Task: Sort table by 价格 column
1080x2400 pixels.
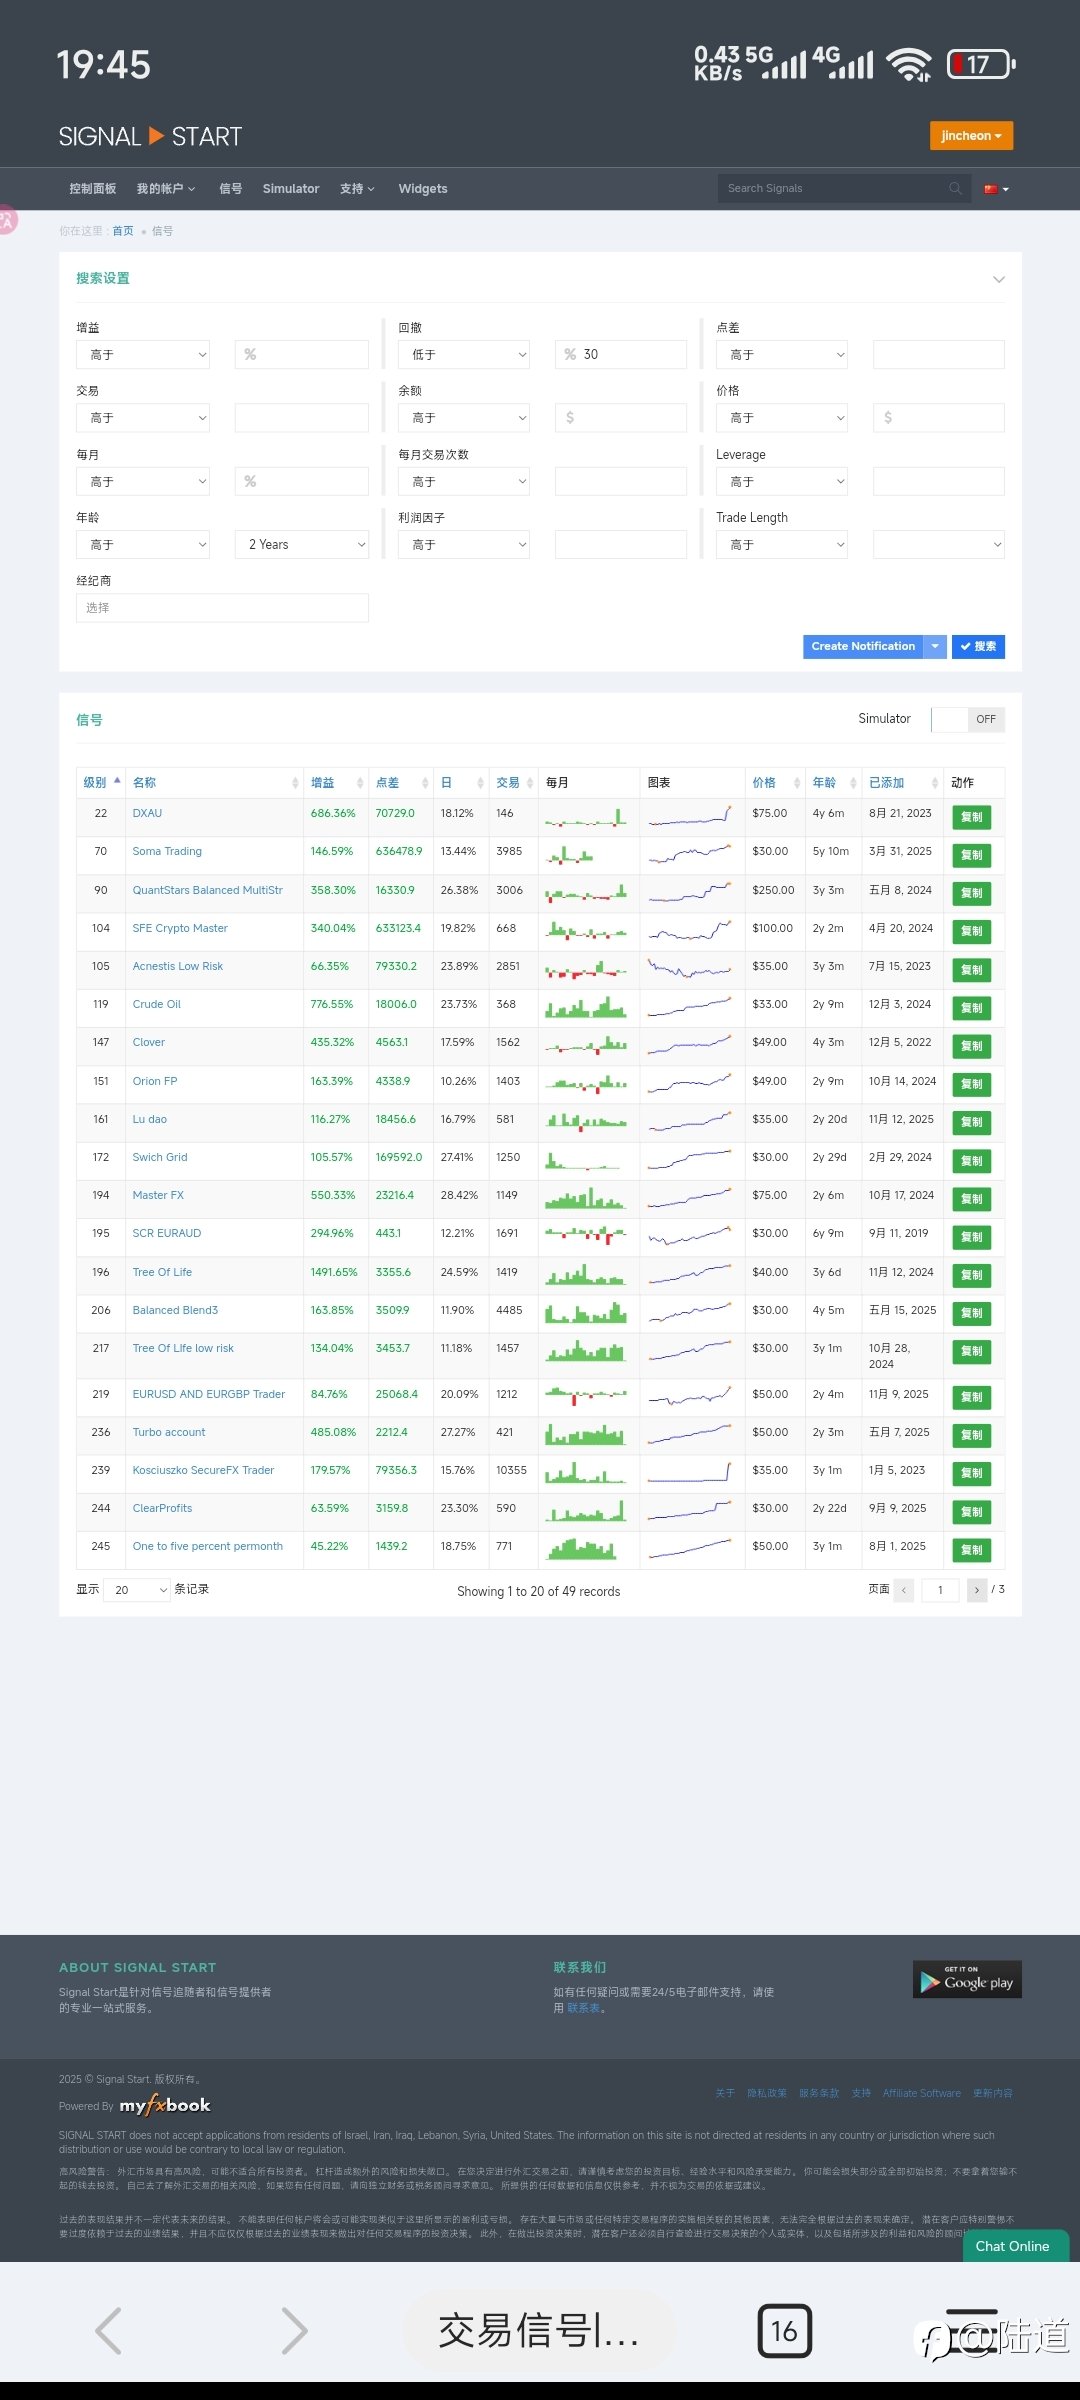Action: coord(775,782)
